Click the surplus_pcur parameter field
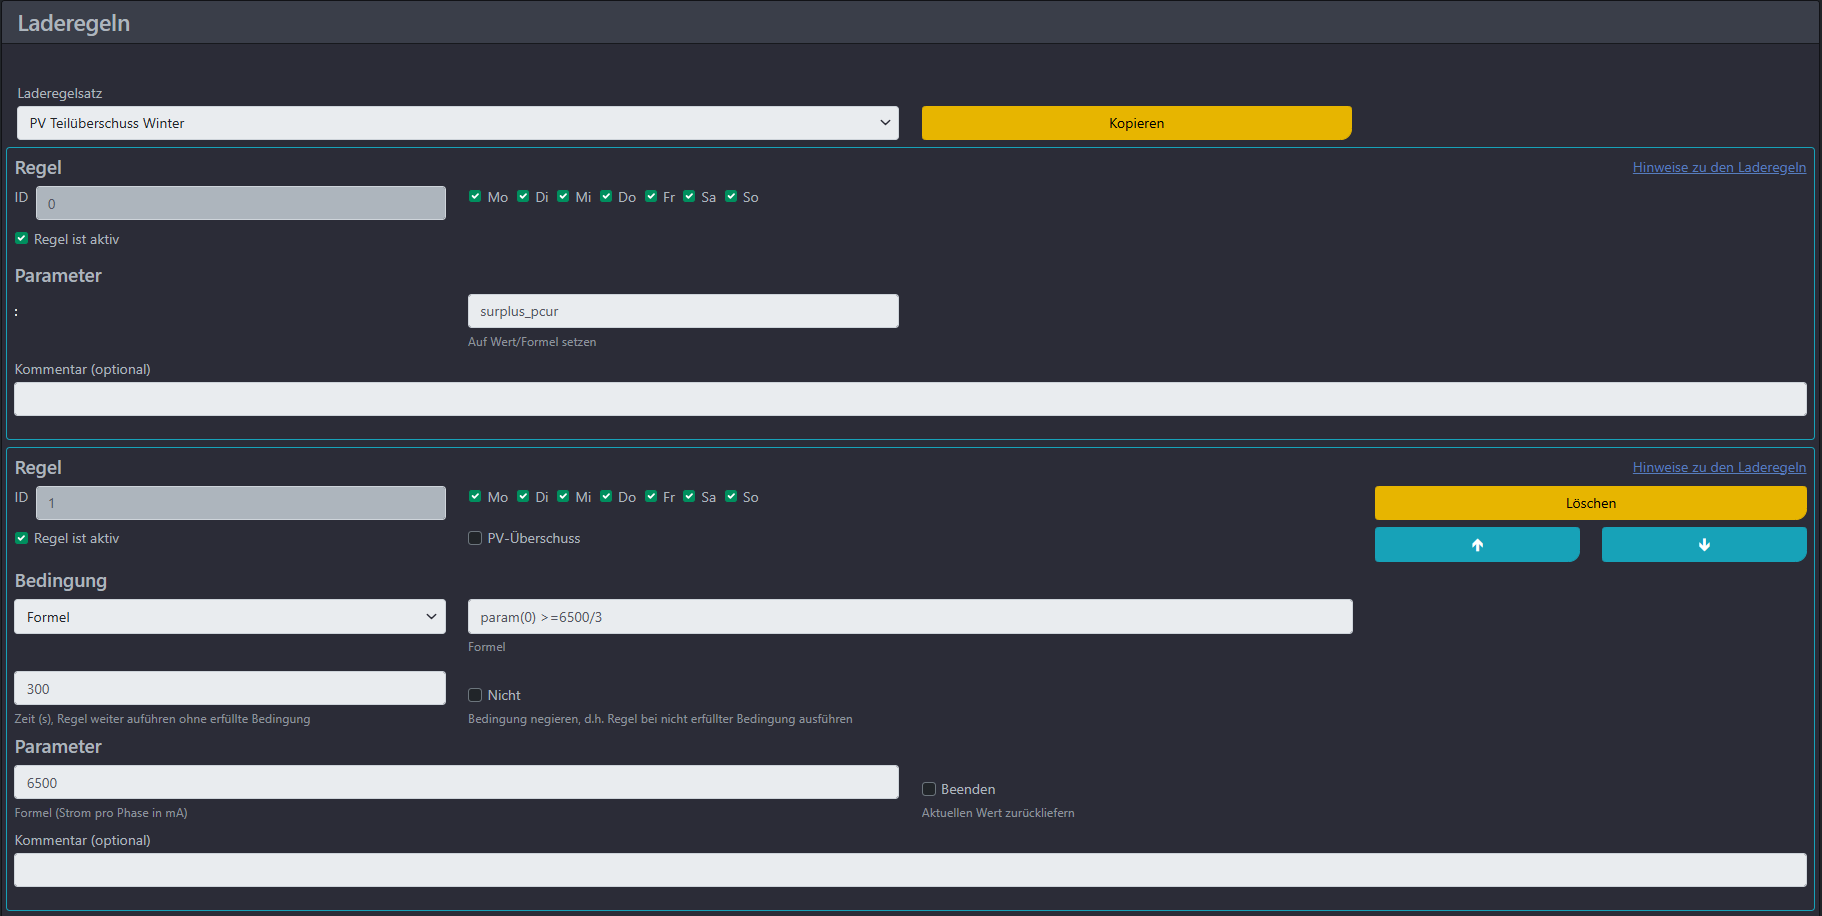The image size is (1822, 916). tap(682, 311)
